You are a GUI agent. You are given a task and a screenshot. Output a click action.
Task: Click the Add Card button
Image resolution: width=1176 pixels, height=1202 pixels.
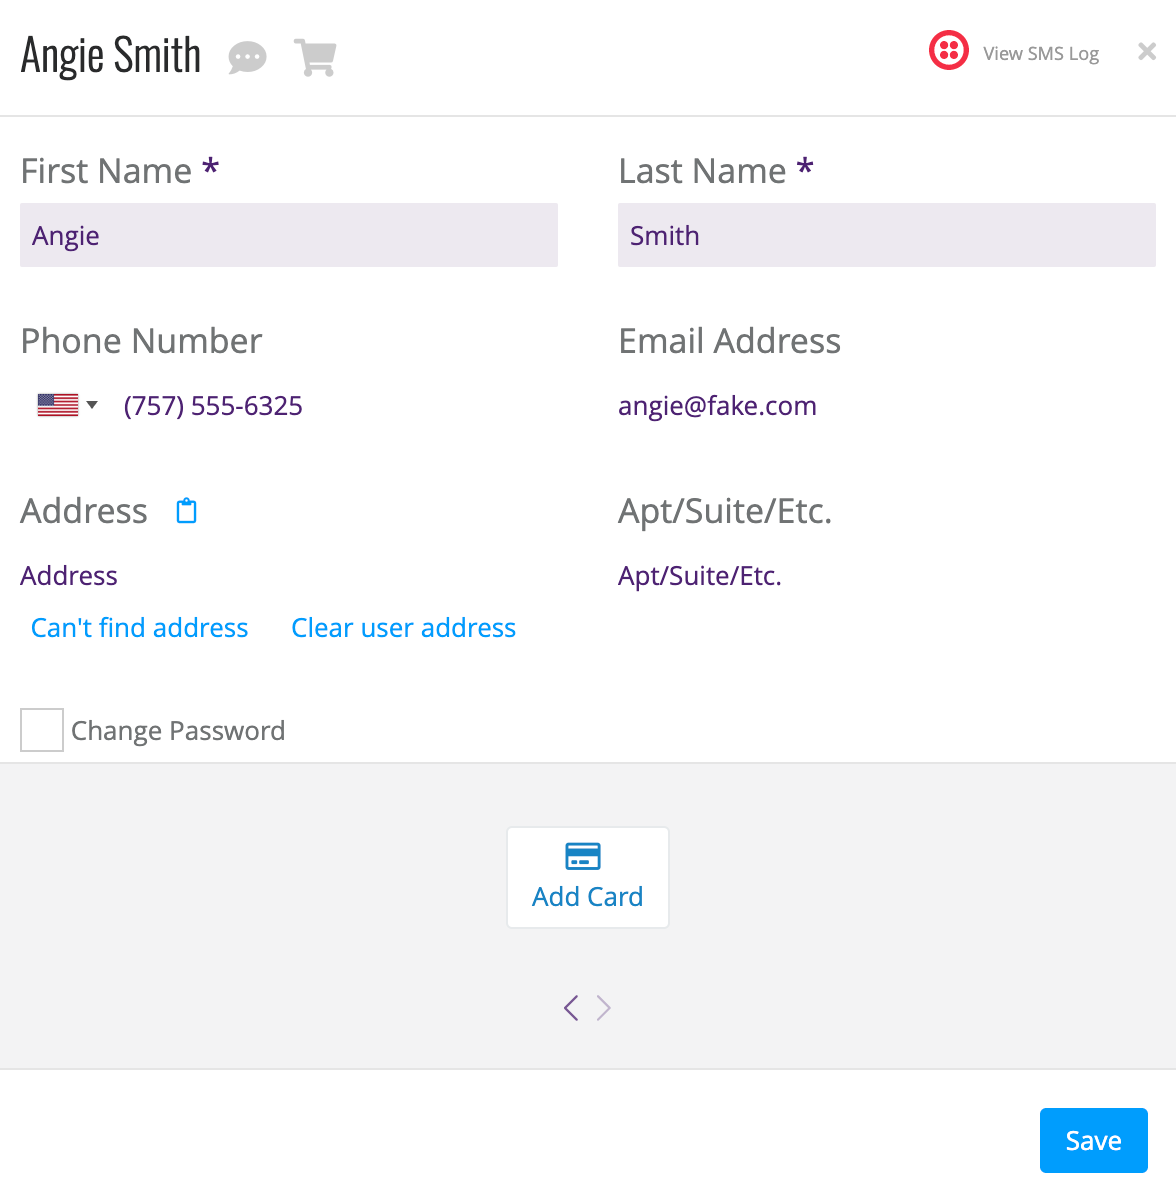click(588, 877)
